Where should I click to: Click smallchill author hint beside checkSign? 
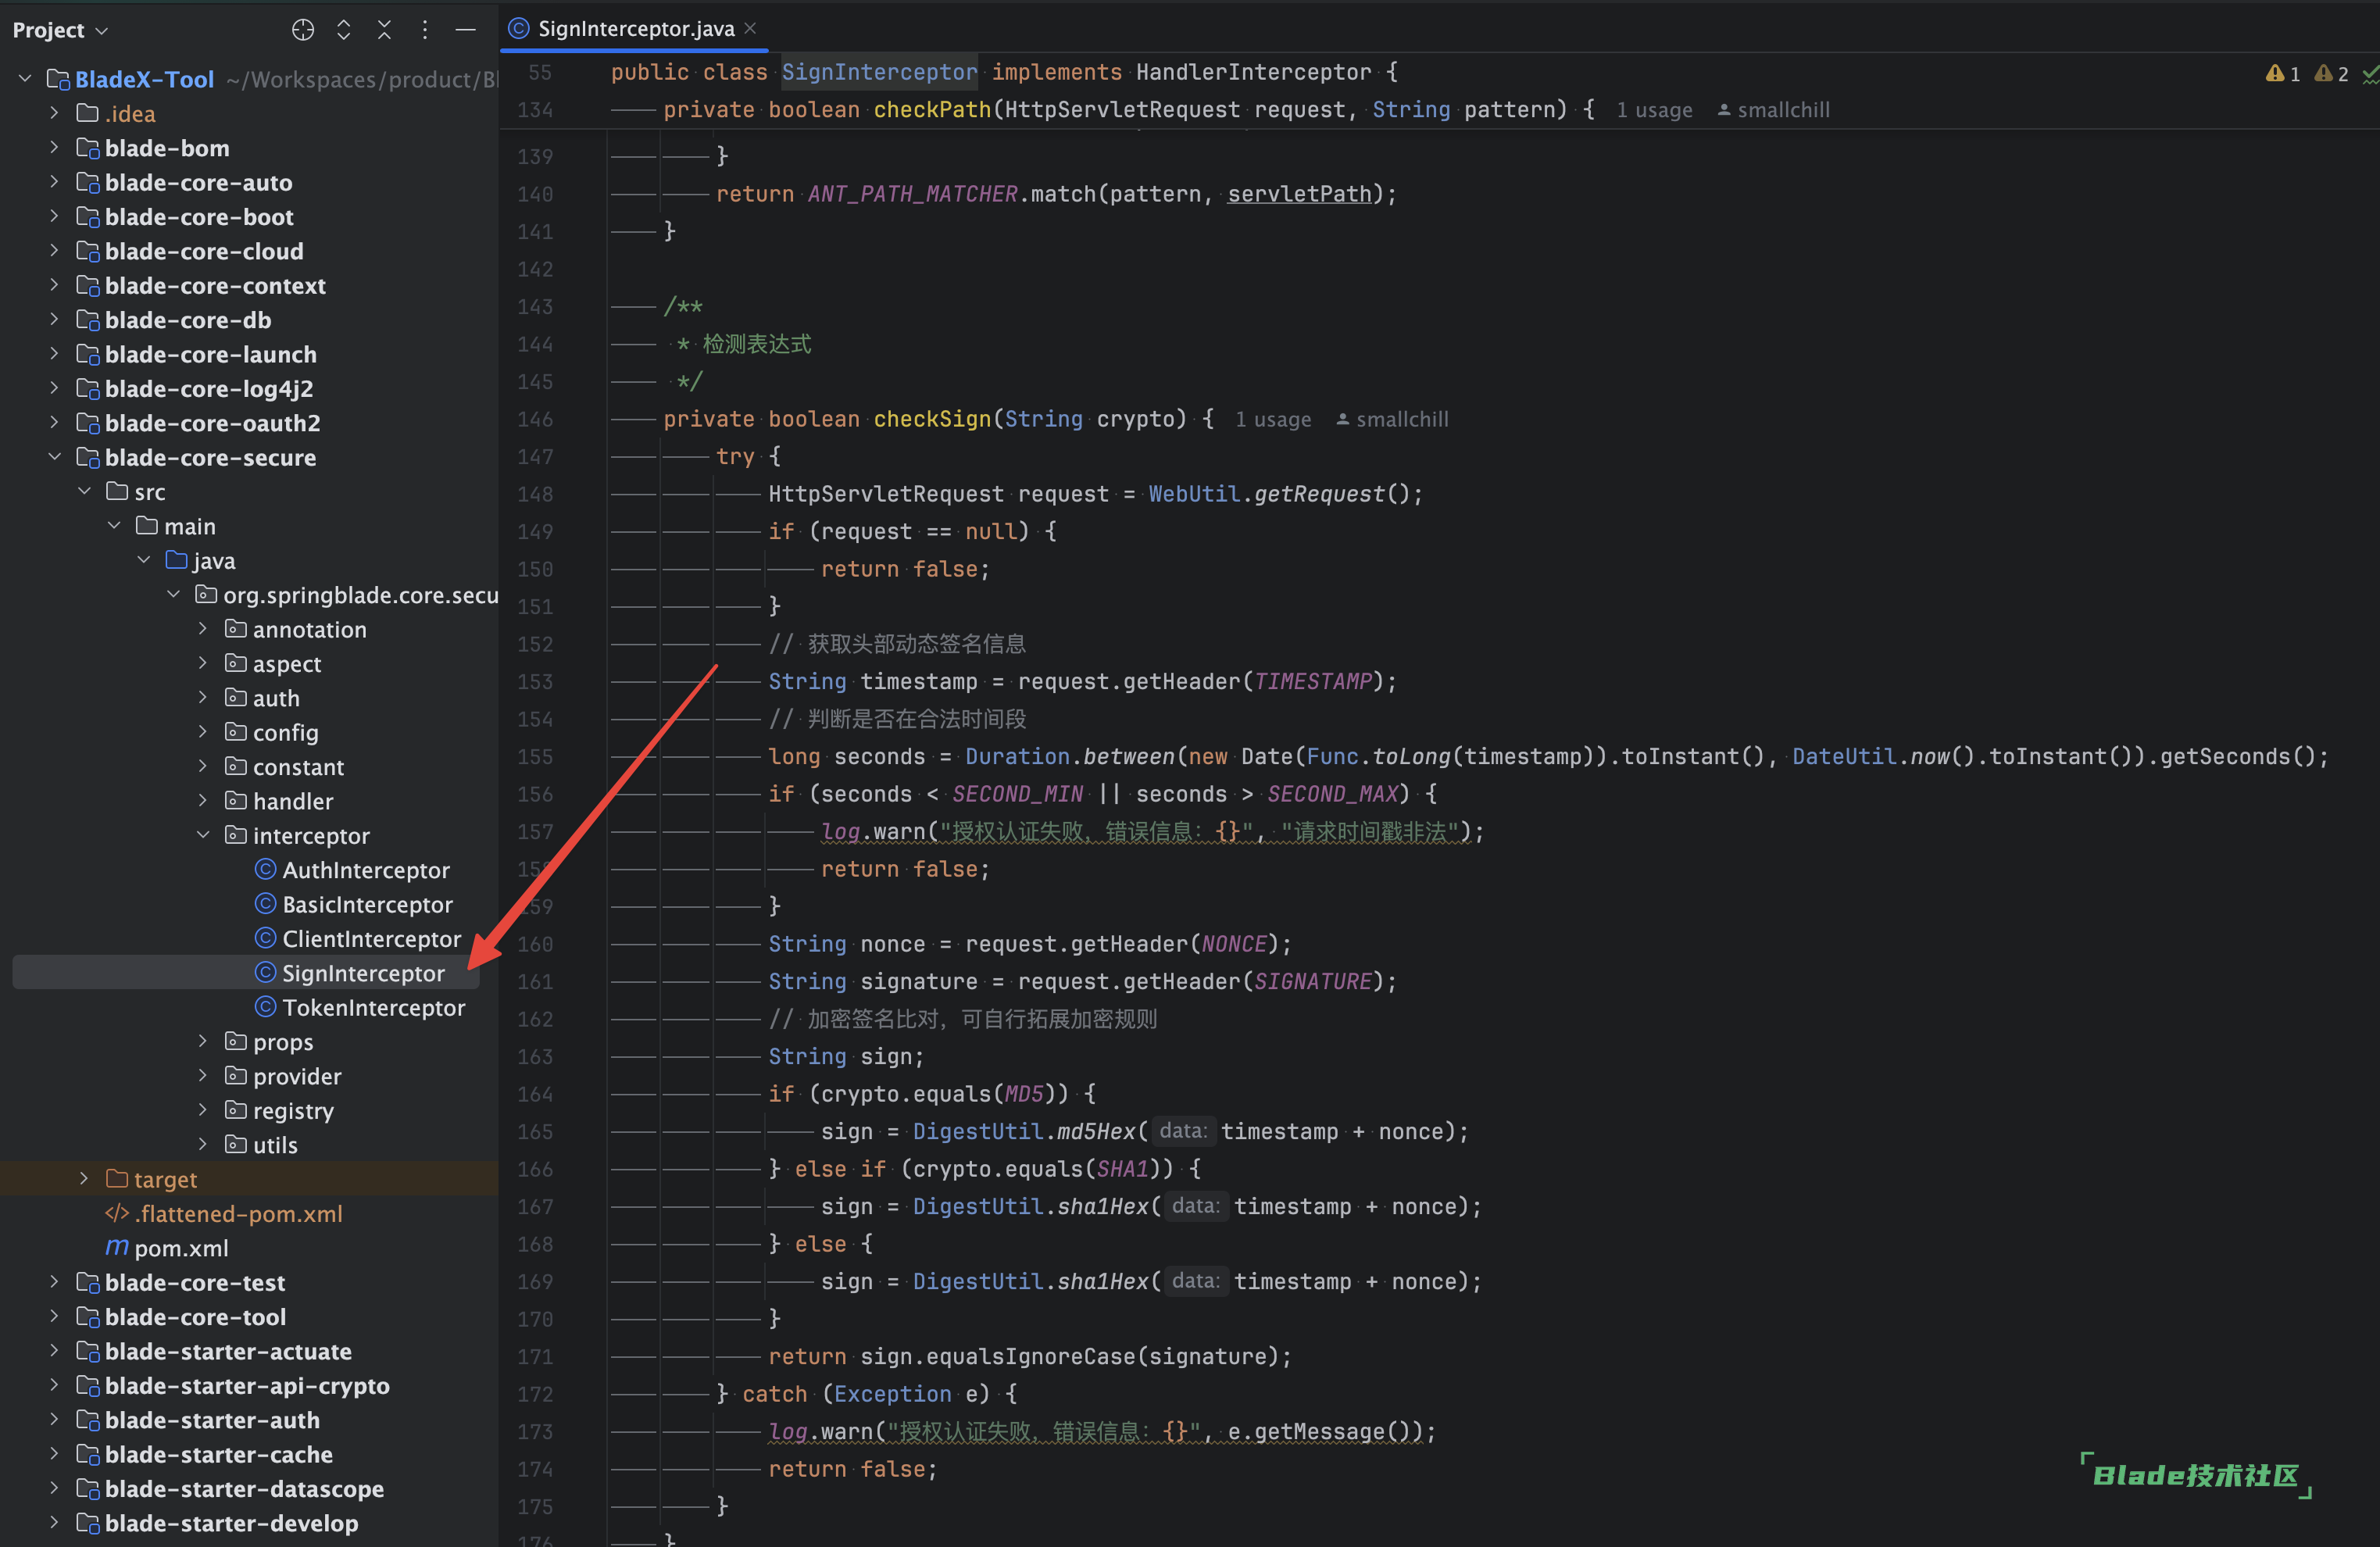[1392, 419]
